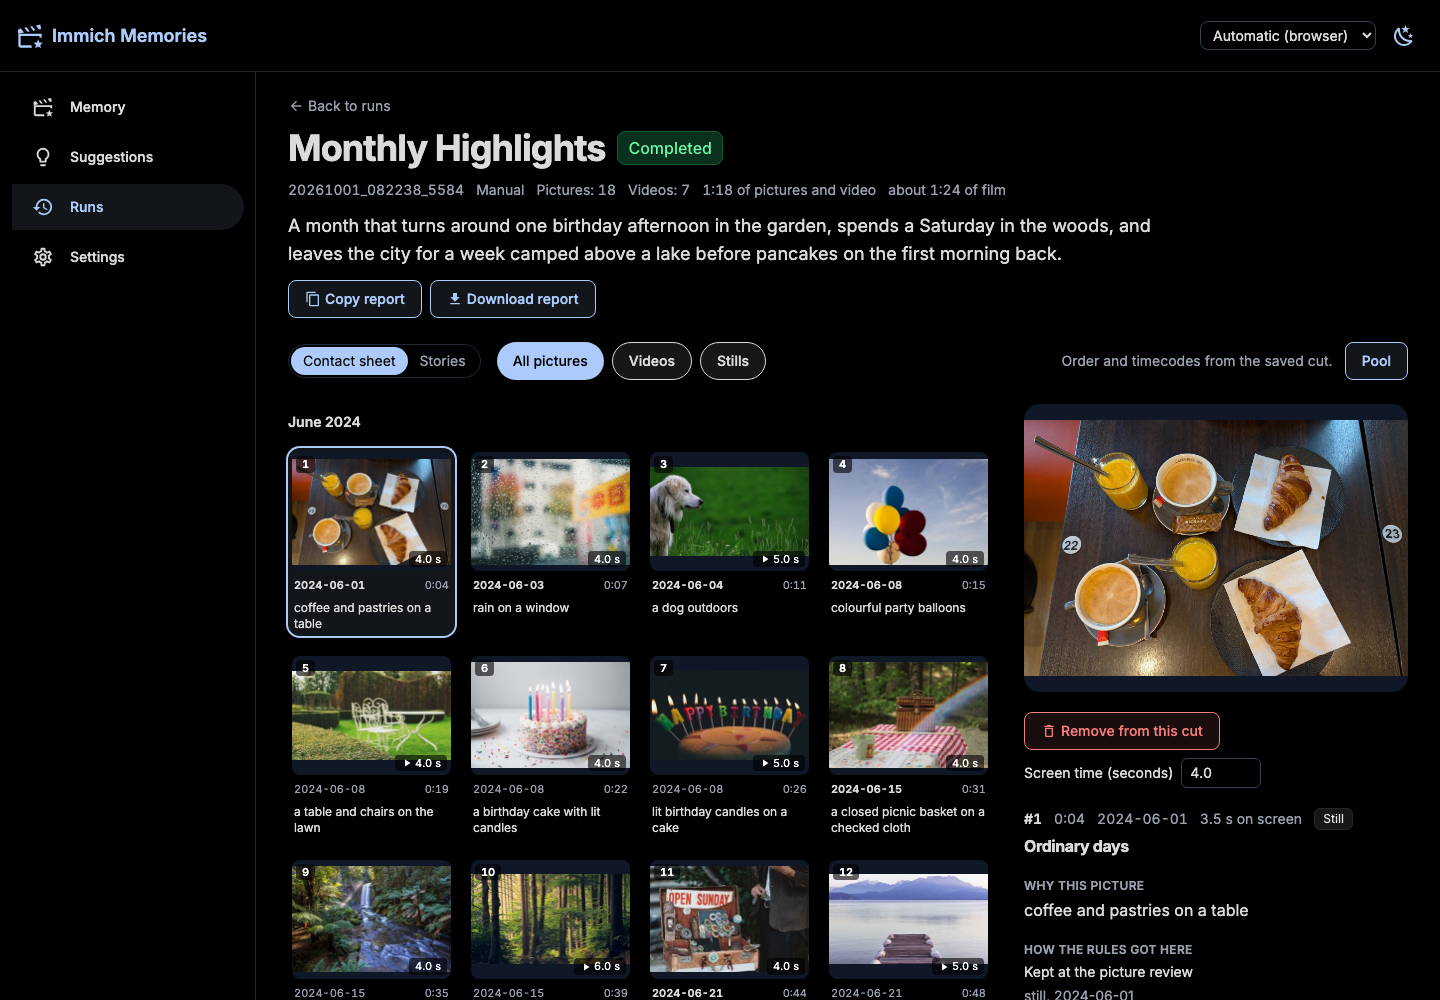The width and height of the screenshot is (1440, 1000).
Task: Click the Download report button
Action: point(513,299)
